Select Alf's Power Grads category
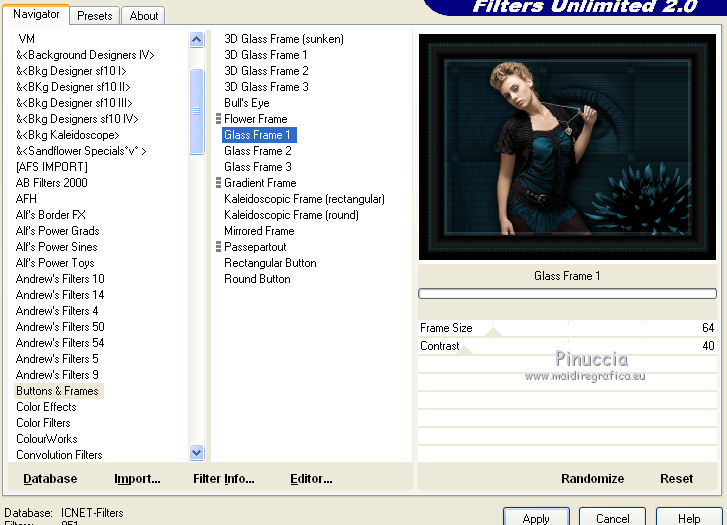The height and width of the screenshot is (525, 727). point(57,231)
